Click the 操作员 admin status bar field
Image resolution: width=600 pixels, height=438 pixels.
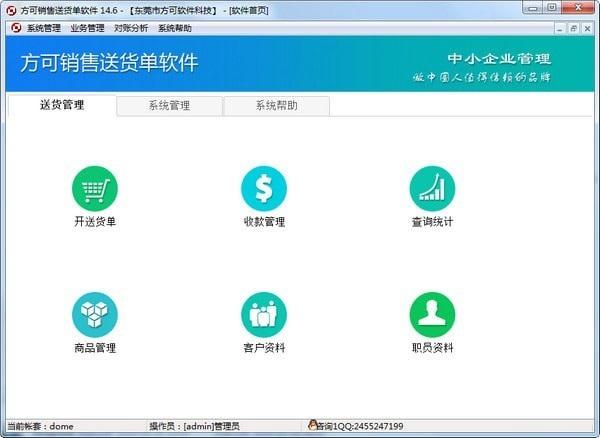194,426
